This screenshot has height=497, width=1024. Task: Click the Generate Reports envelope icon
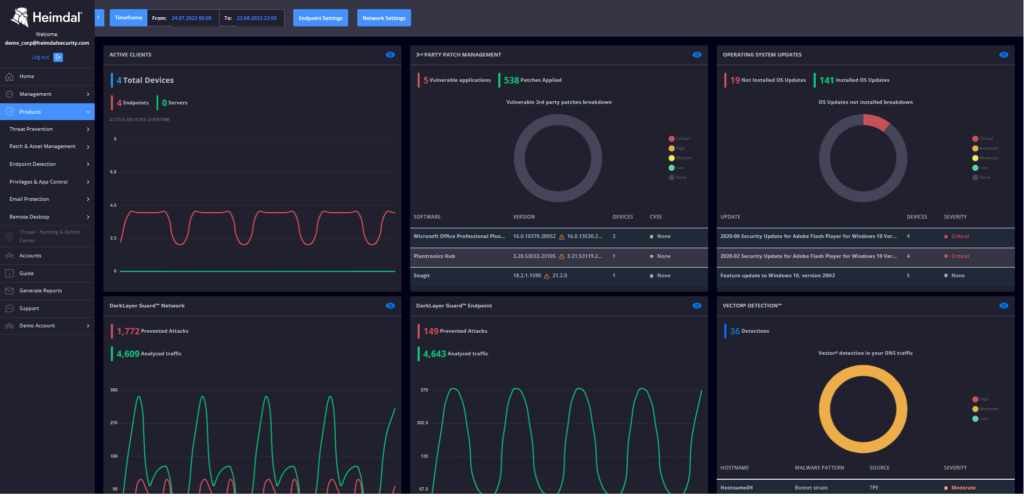pyautogui.click(x=9, y=291)
